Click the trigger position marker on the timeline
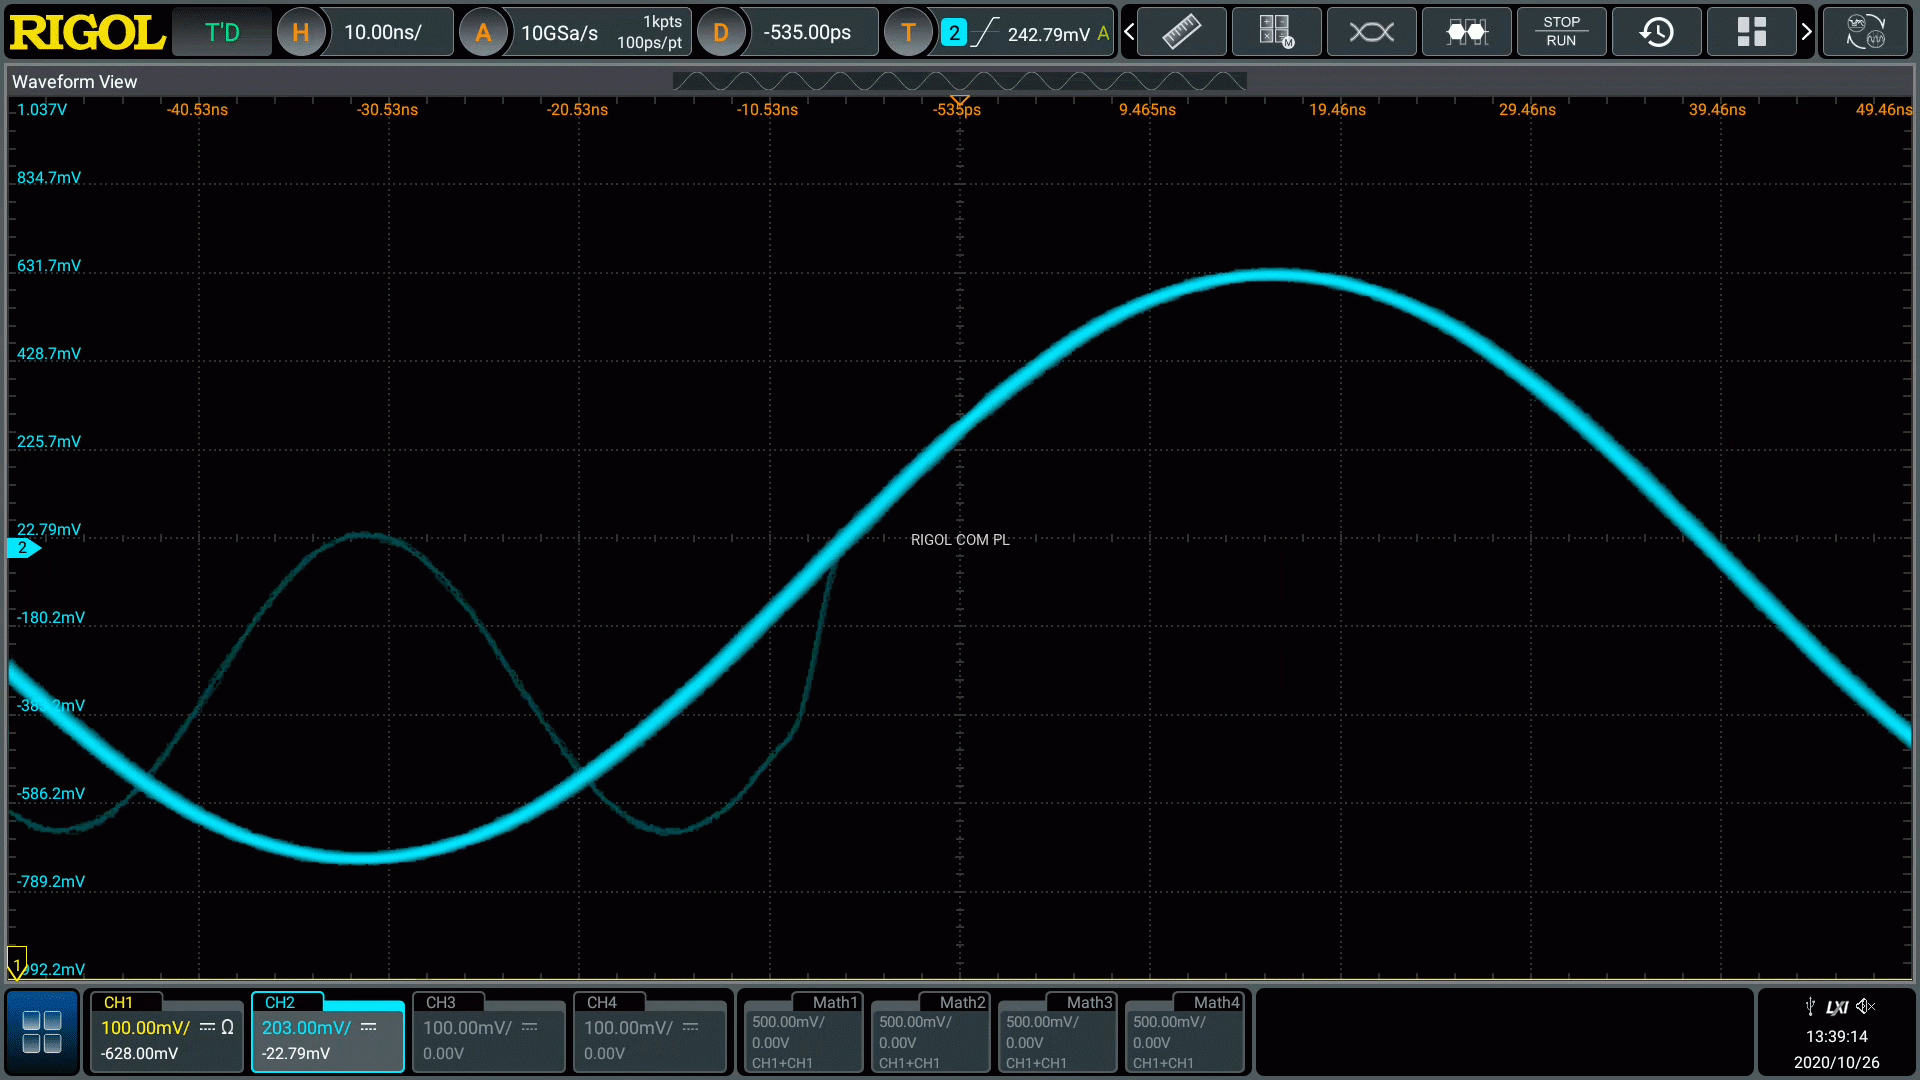 (959, 101)
